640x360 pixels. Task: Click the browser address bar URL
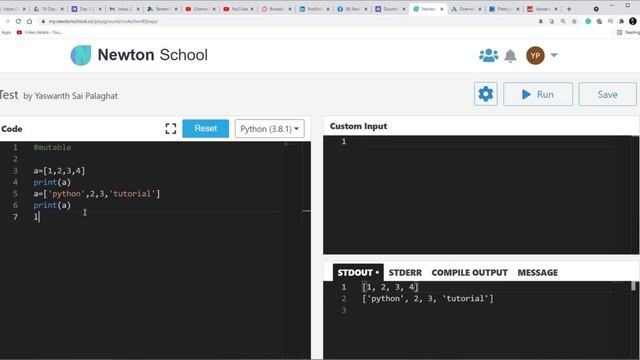[x=103, y=21]
